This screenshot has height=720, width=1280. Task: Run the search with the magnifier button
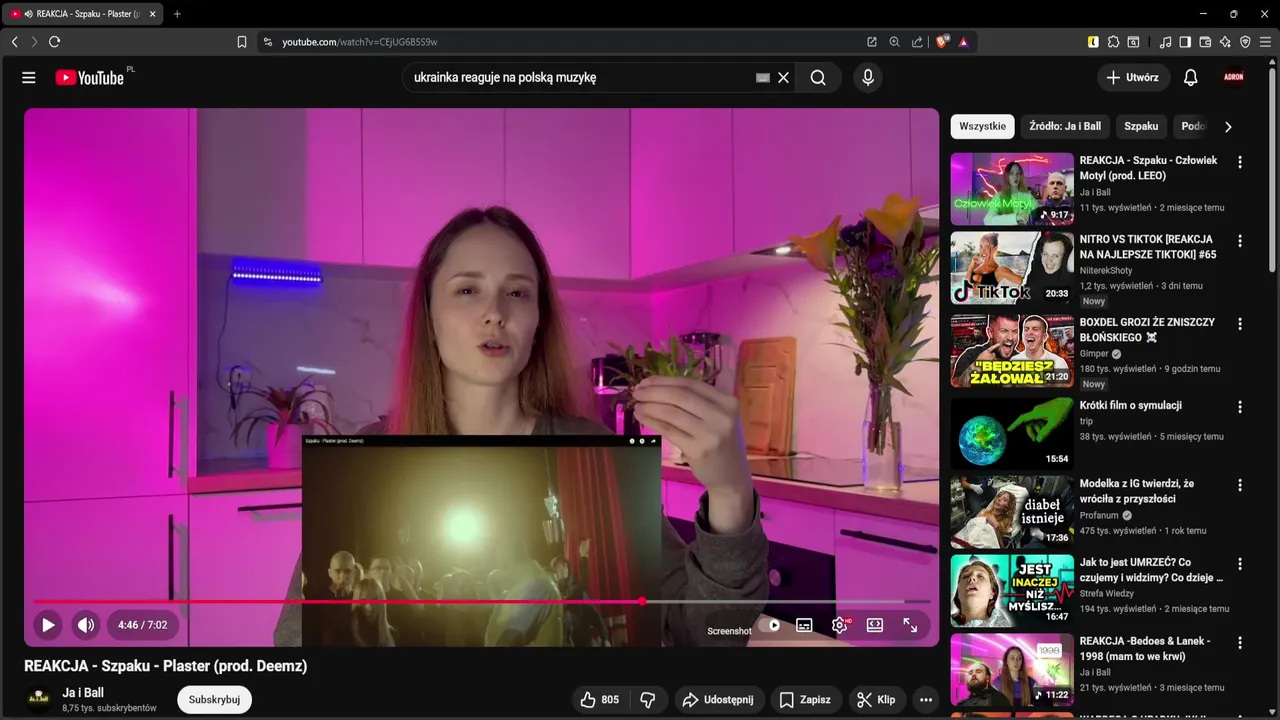click(818, 77)
